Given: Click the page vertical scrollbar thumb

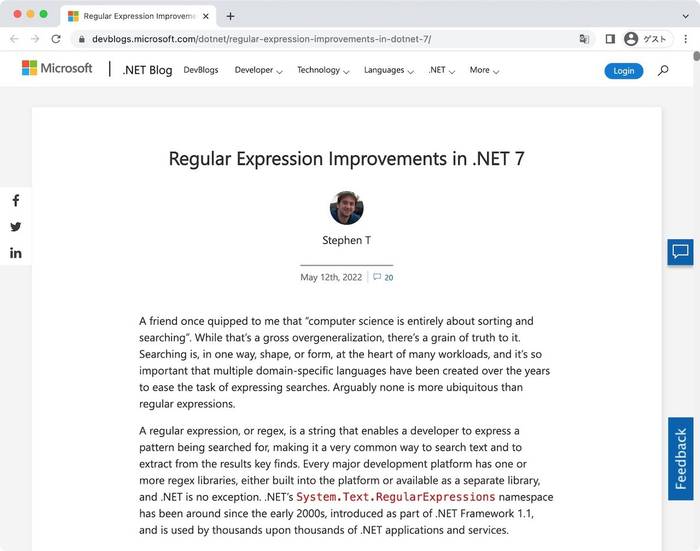Looking at the screenshot, I should point(696,56).
